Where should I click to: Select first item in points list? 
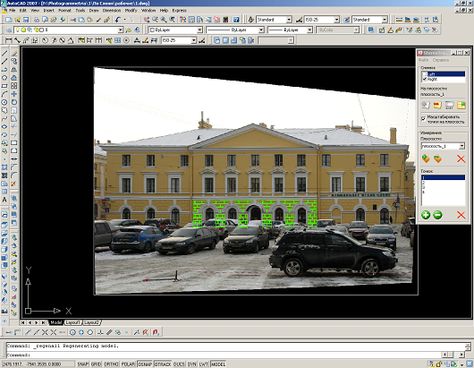tap(443, 177)
